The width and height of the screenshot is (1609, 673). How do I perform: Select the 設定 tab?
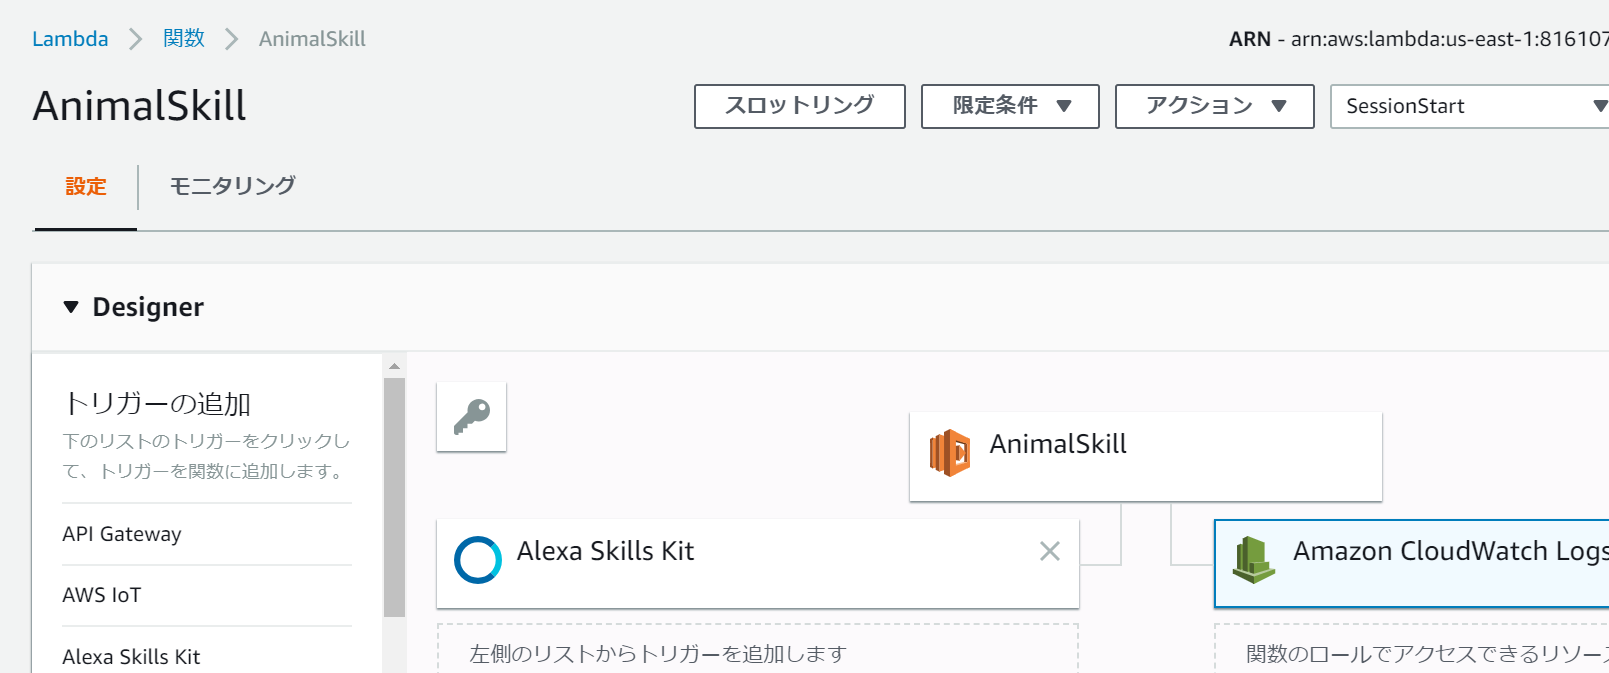pos(86,187)
